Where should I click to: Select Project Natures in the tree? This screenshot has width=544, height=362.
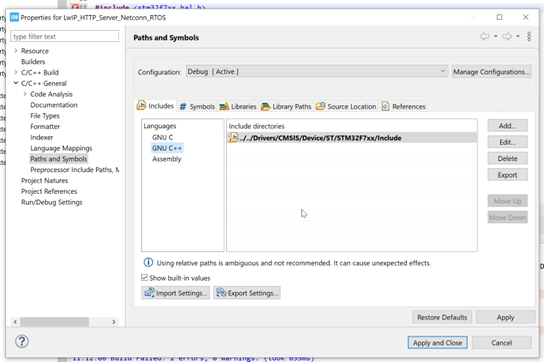coord(44,180)
